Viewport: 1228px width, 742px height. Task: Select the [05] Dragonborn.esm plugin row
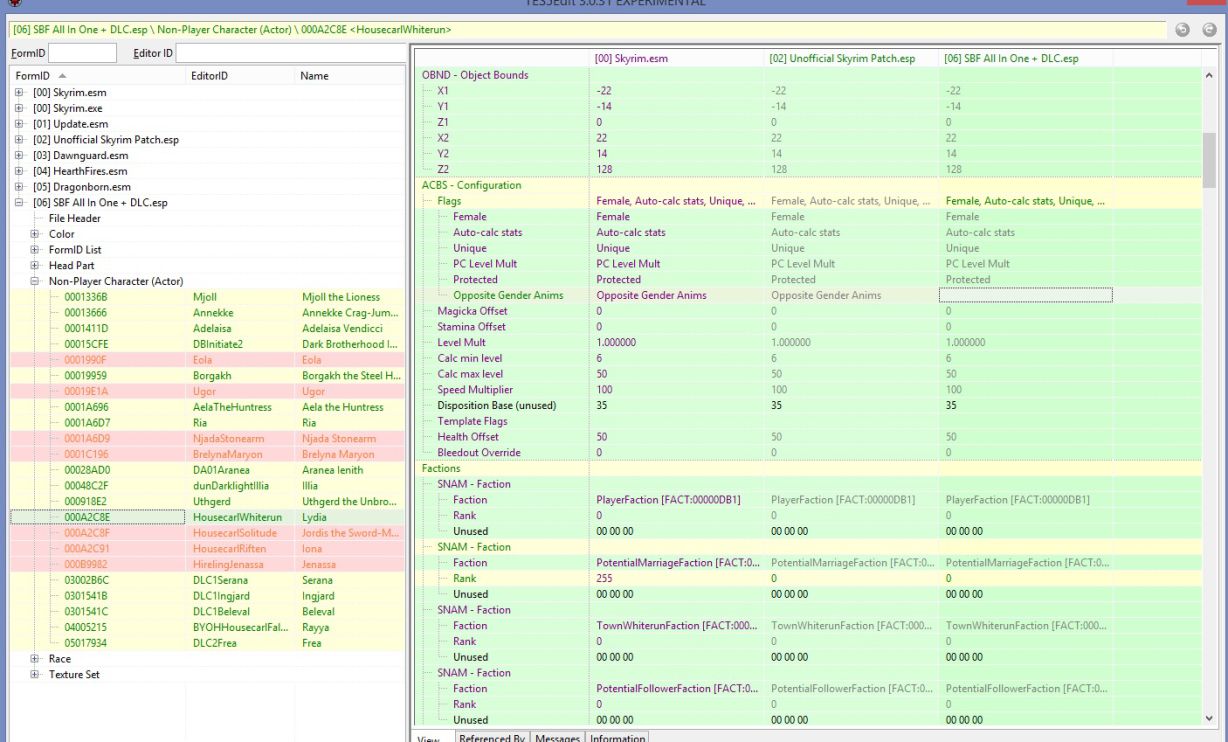(x=82, y=187)
